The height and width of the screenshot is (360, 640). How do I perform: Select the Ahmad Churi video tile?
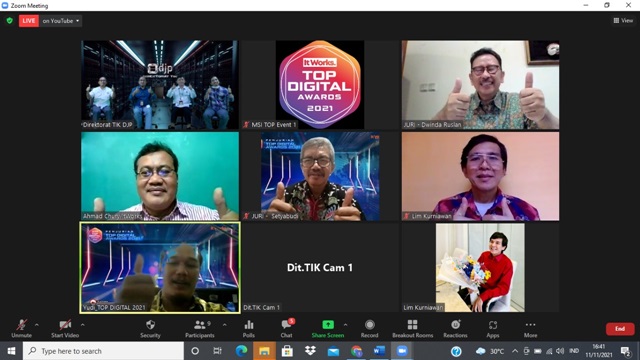point(160,176)
